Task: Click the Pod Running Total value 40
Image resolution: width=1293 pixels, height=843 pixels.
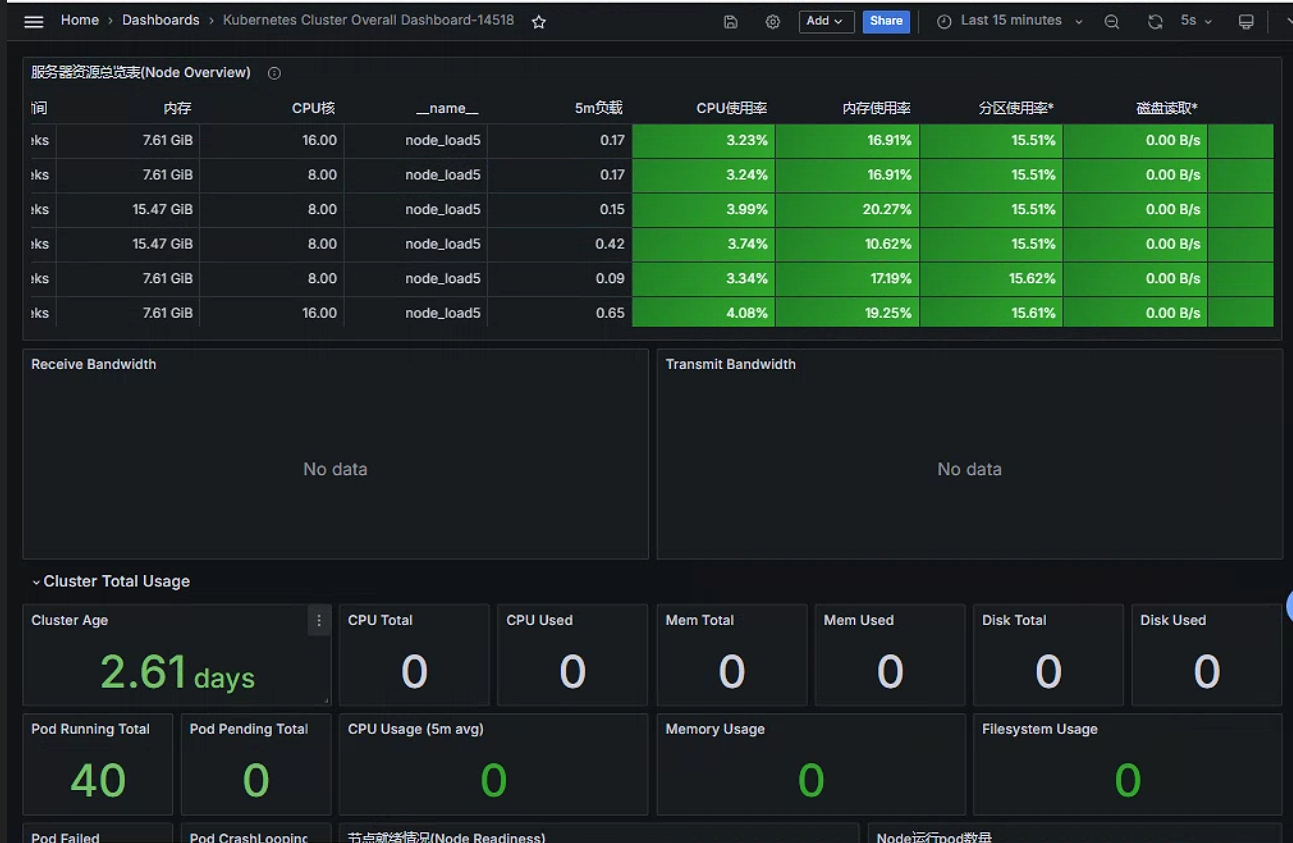Action: coord(98,781)
